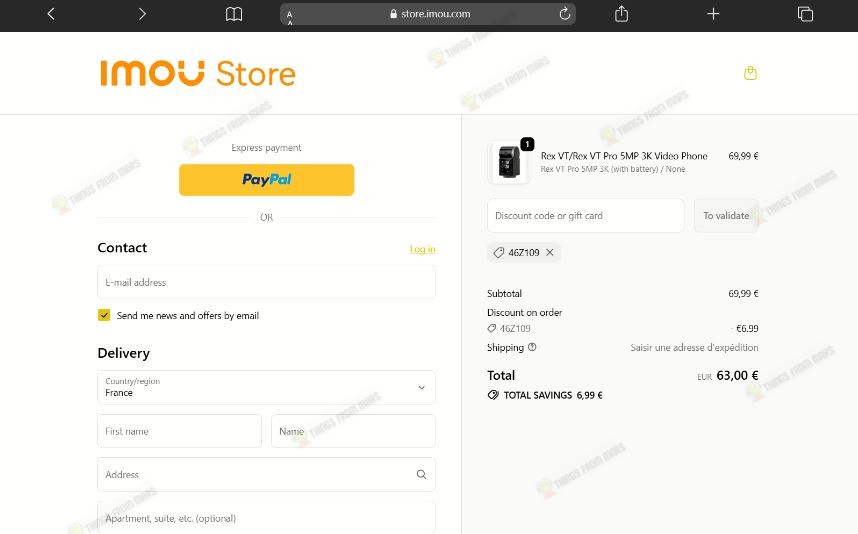Open the Country/region France dropdown
Viewport: 858px width, 534px height.
tap(266, 387)
